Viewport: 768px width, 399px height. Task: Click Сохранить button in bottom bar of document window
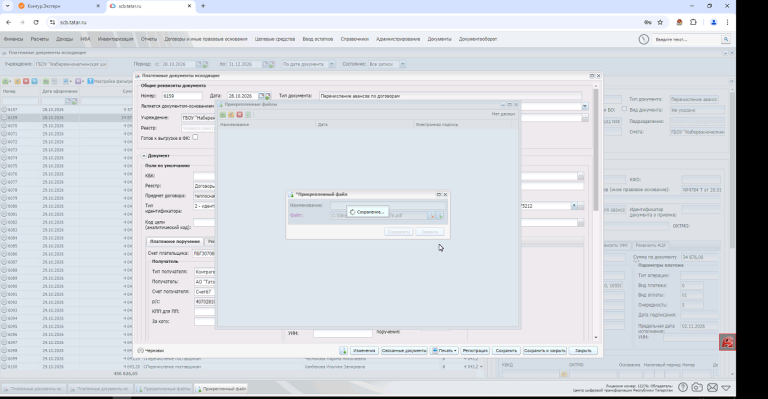pos(506,351)
